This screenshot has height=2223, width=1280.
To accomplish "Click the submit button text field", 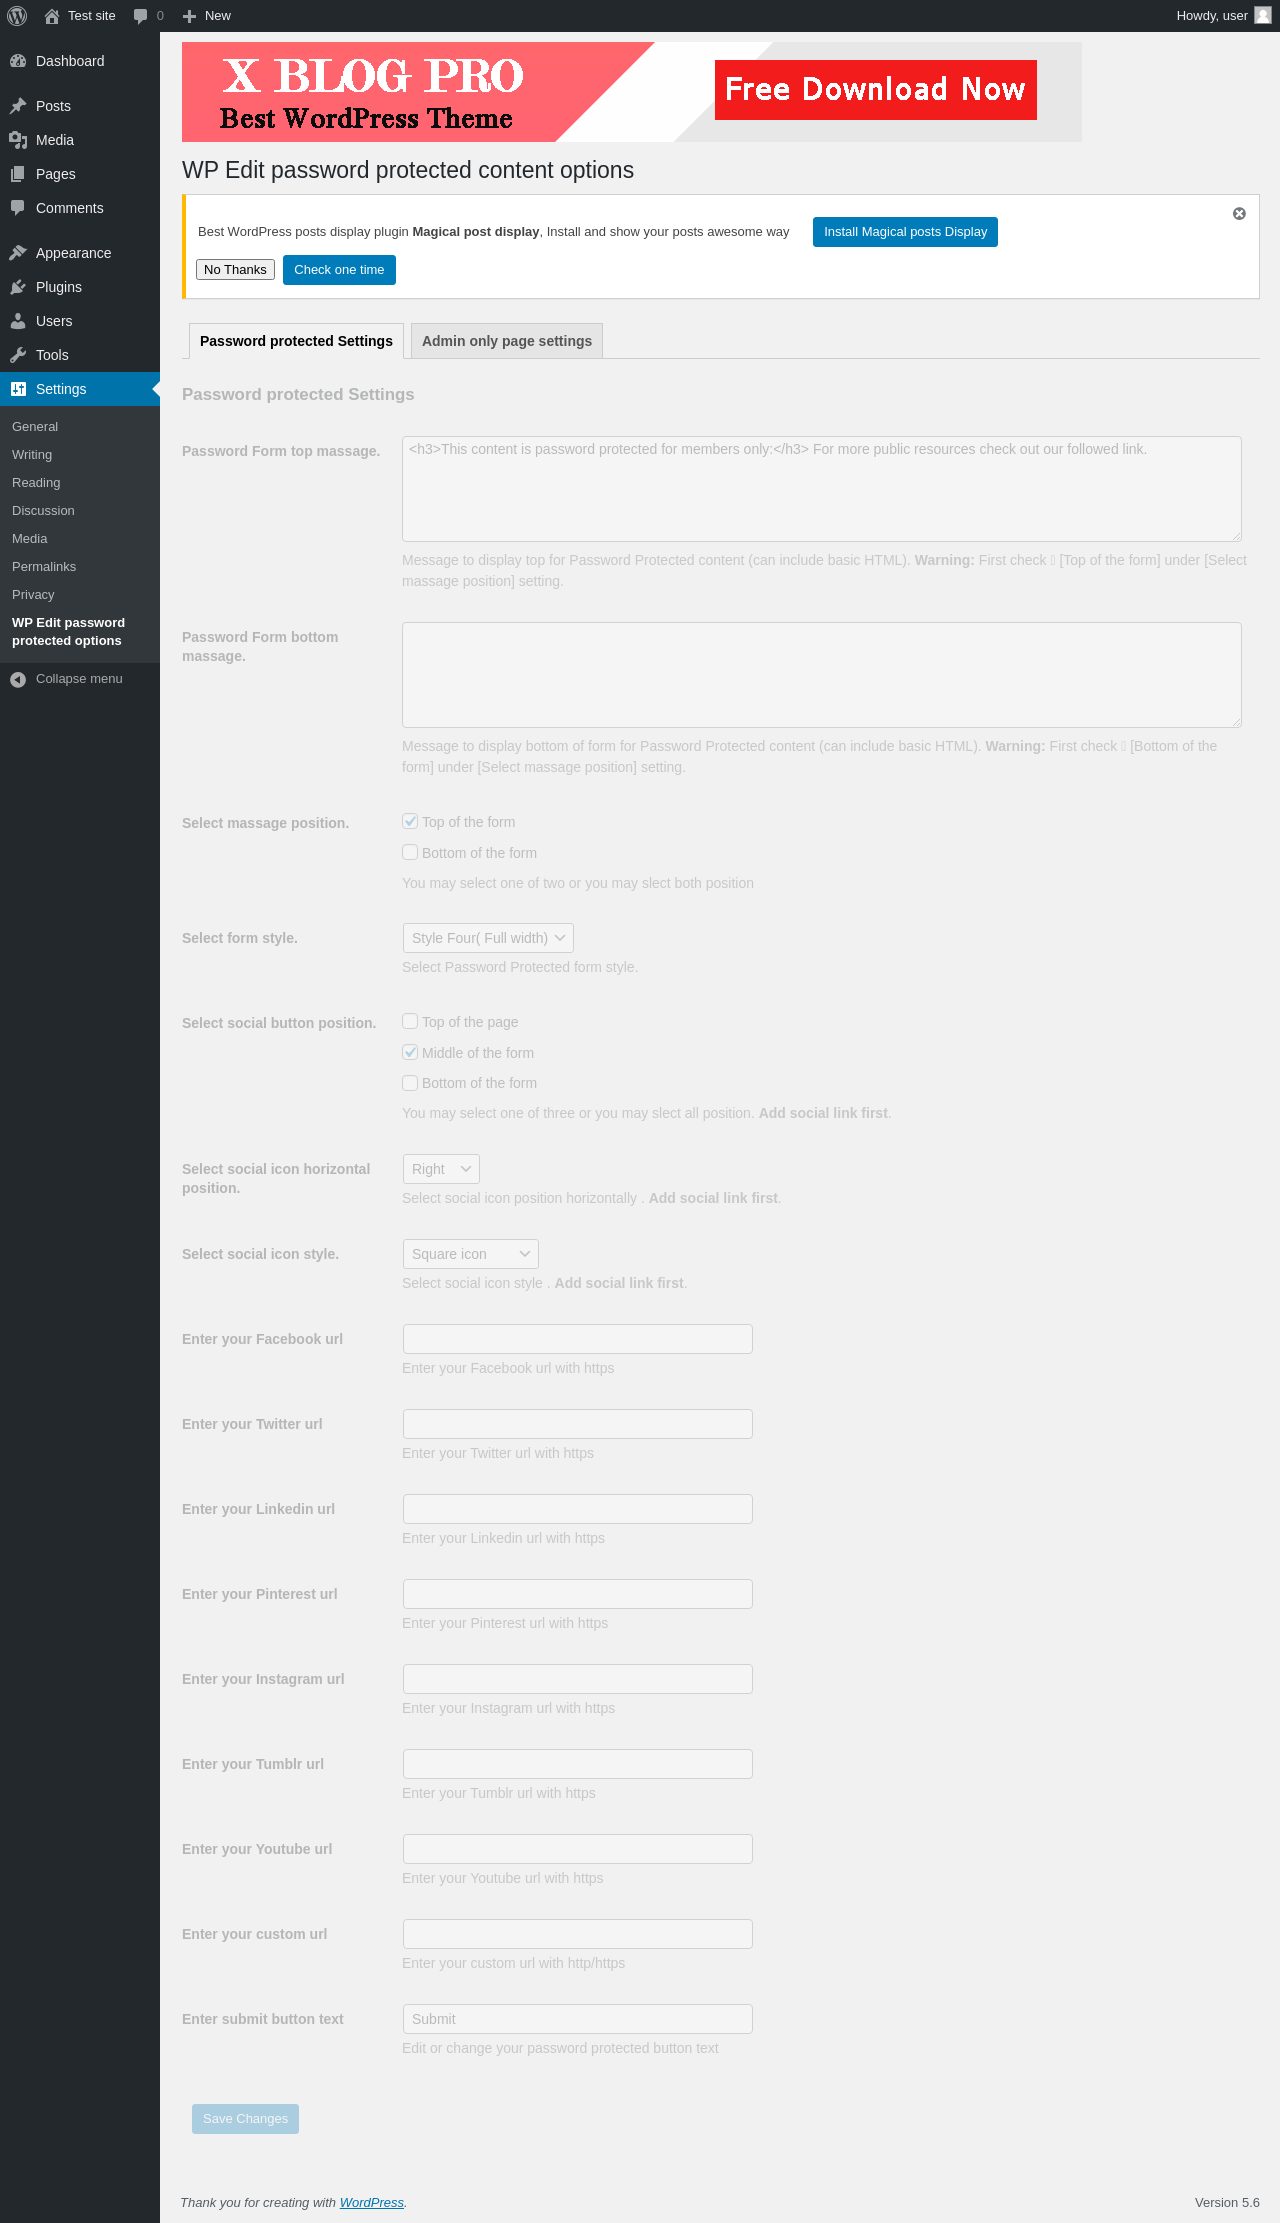I will (578, 2019).
